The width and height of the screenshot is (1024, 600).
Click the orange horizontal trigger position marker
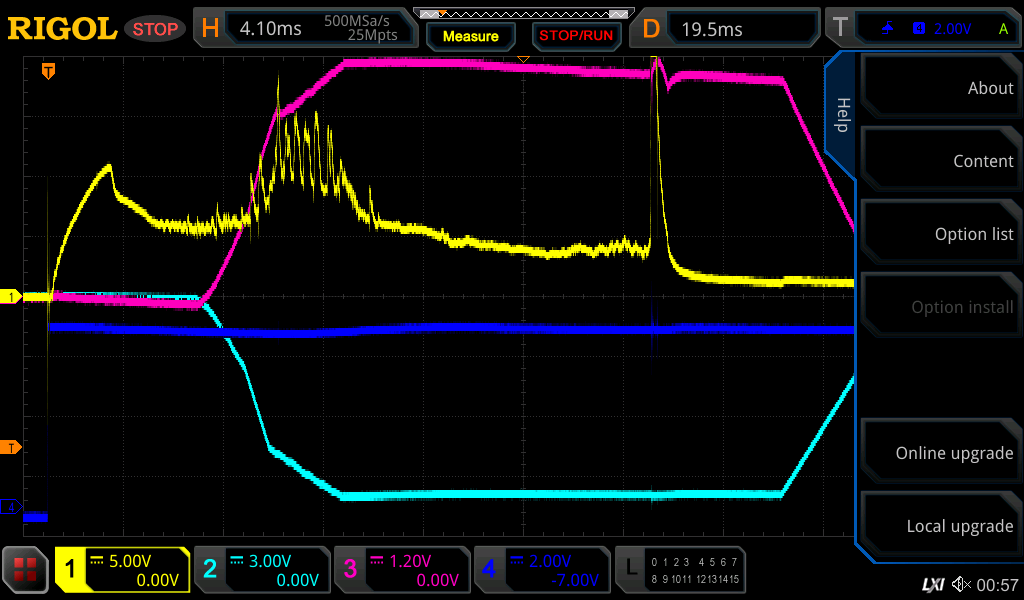47,71
